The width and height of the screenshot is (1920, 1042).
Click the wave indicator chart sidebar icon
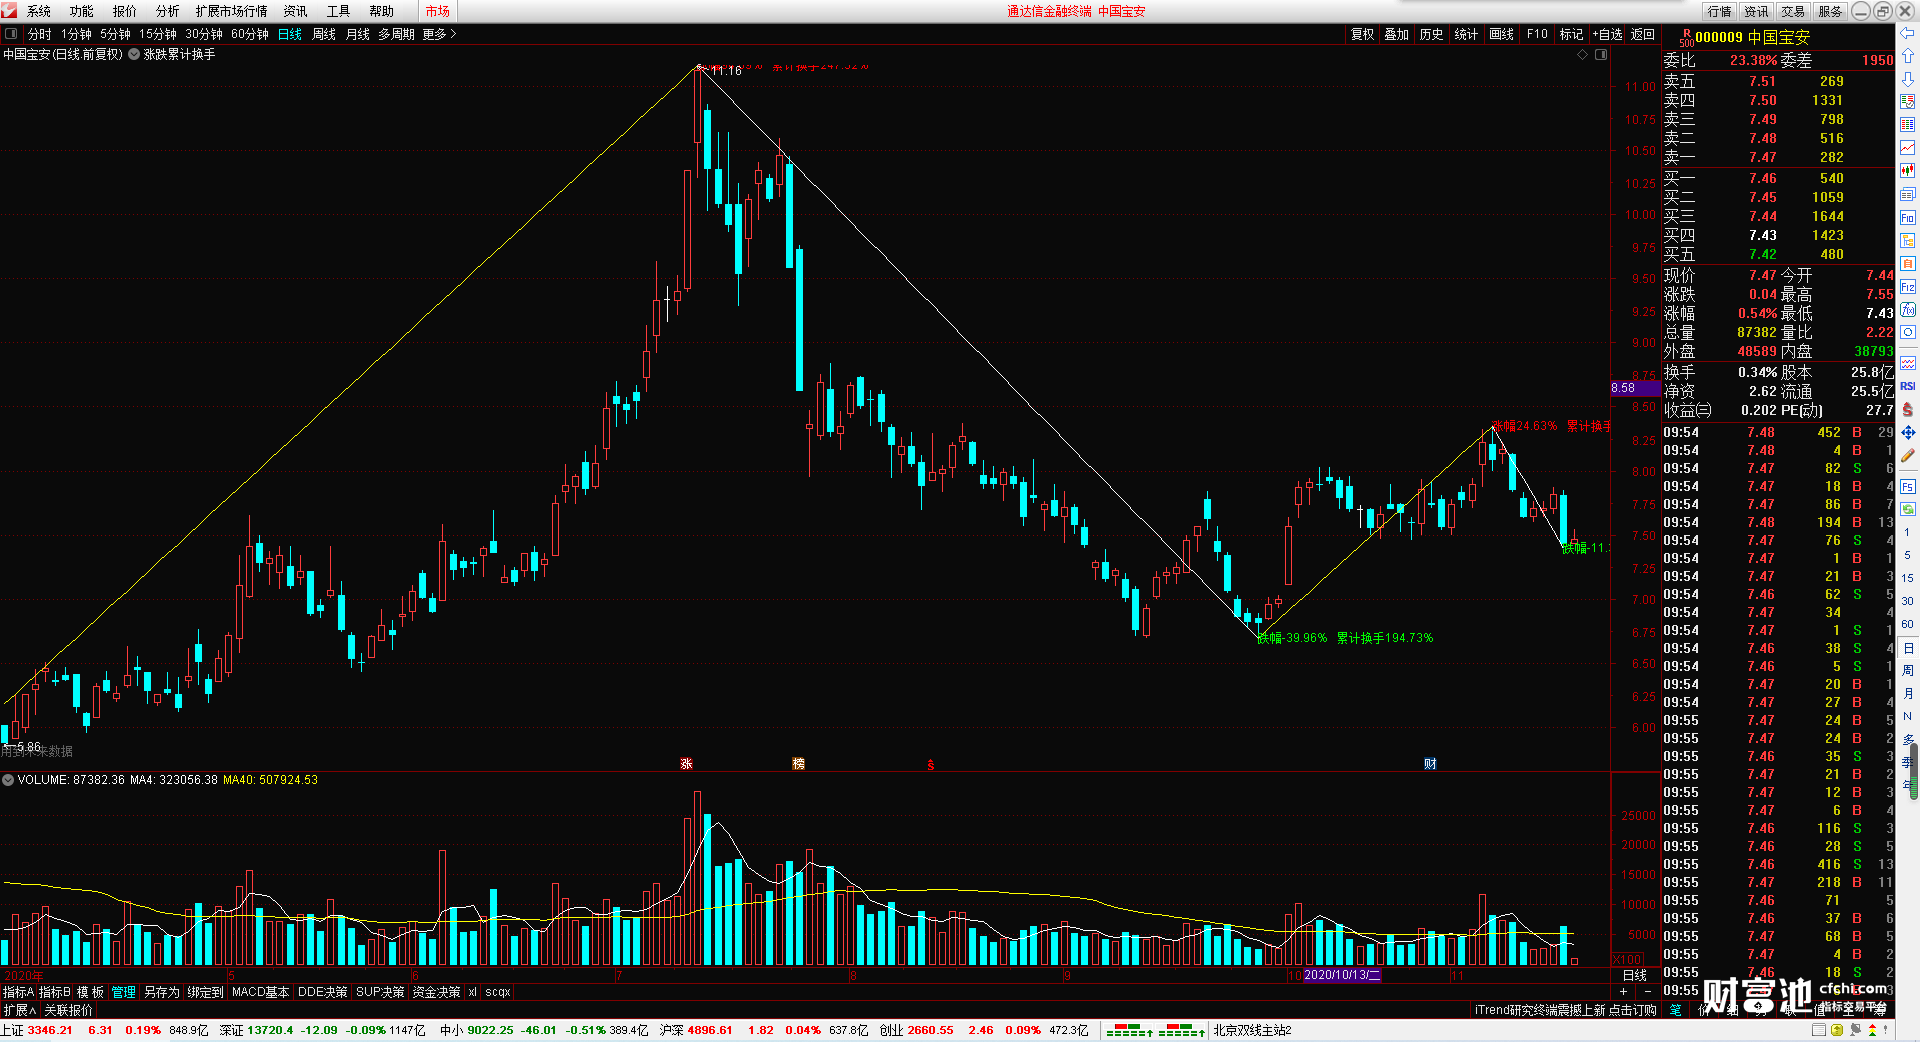tap(1907, 362)
